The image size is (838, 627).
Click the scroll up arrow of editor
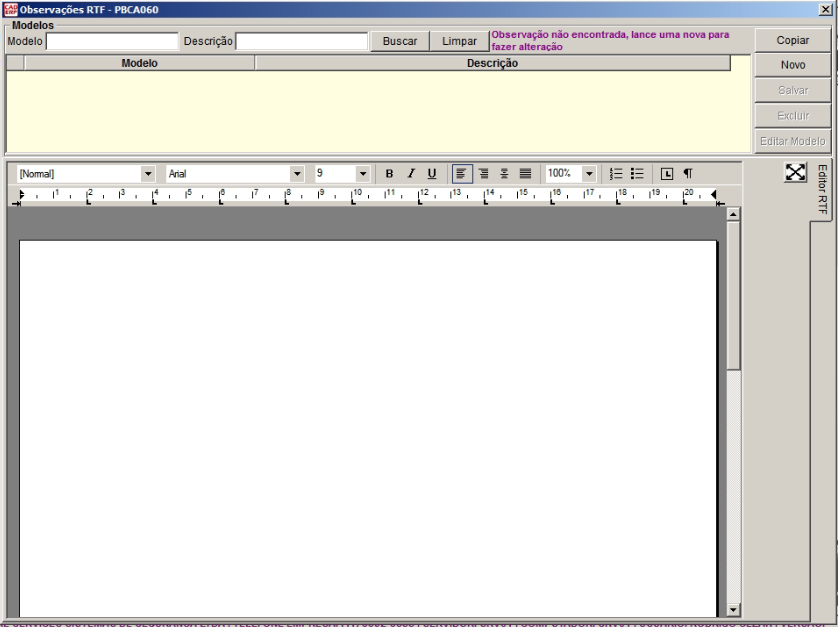coord(733,214)
